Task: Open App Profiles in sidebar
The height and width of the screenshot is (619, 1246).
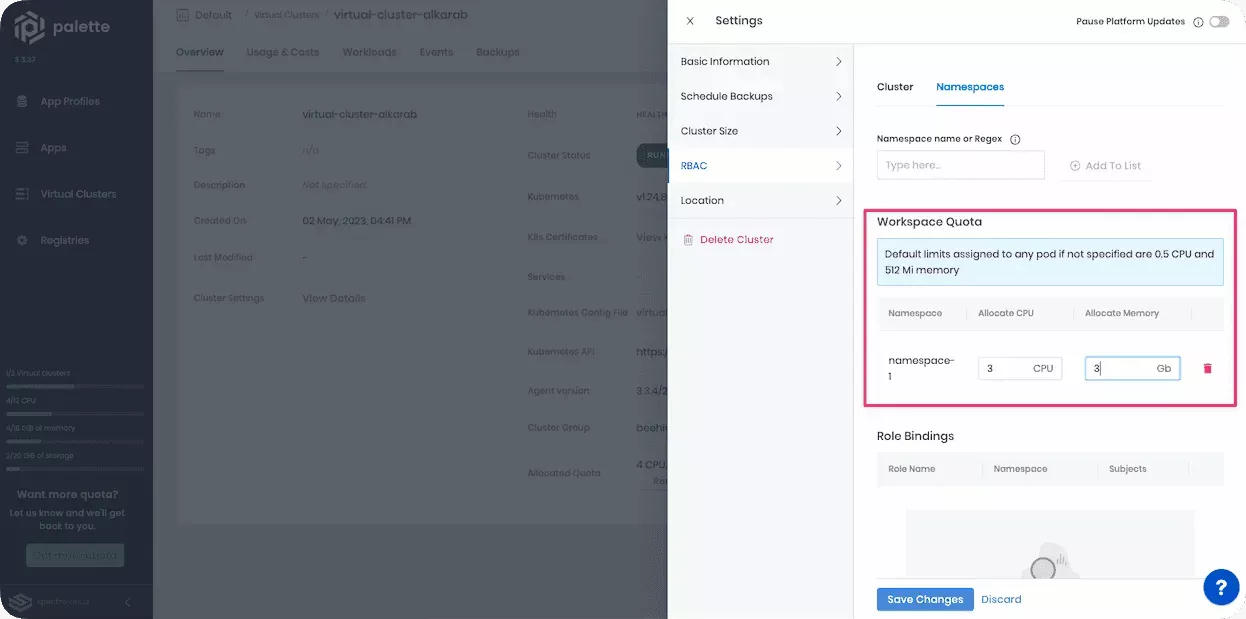Action: coord(70,102)
